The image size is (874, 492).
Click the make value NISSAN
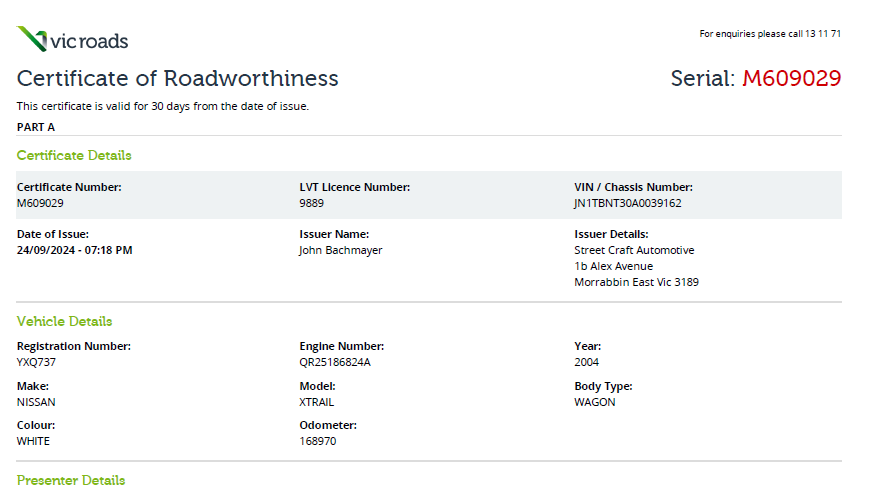(x=36, y=402)
